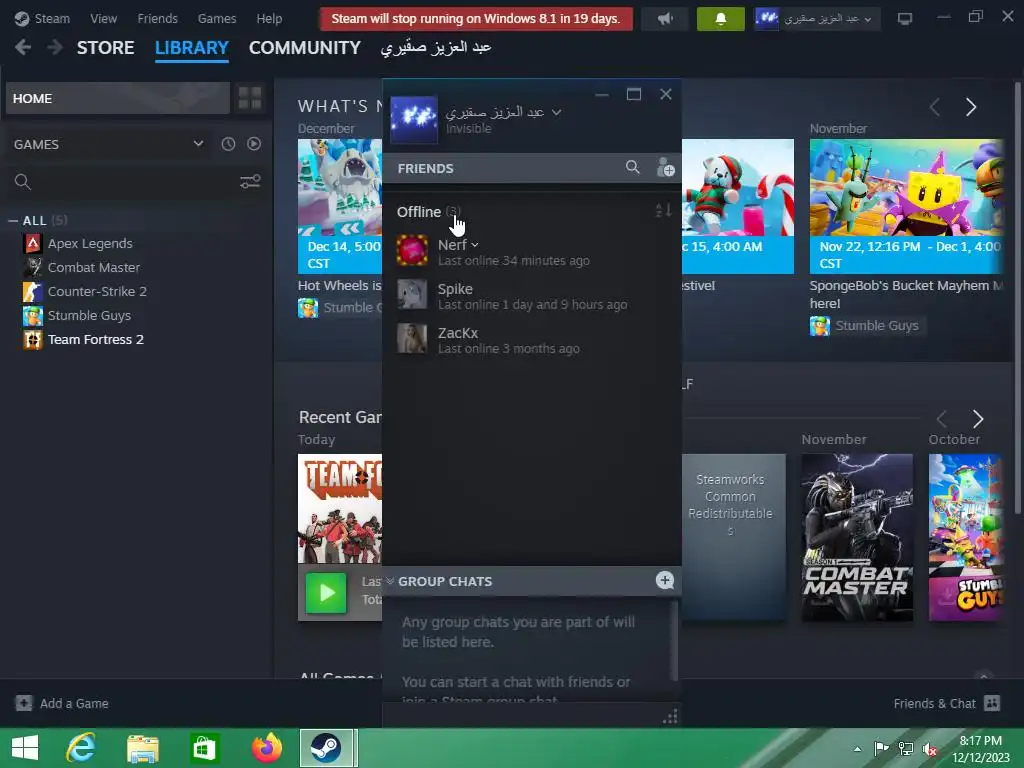This screenshot has height=768, width=1024.
Task: Switch to the STORE tab
Action: pos(105,48)
